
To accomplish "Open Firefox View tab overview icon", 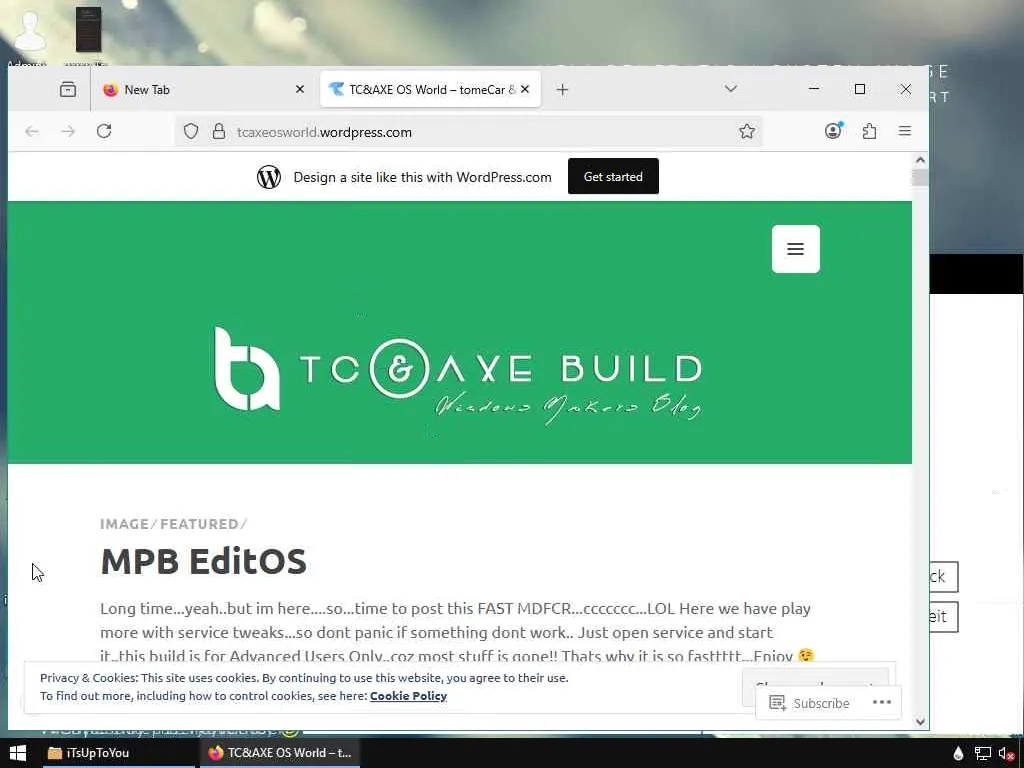I will point(68,89).
